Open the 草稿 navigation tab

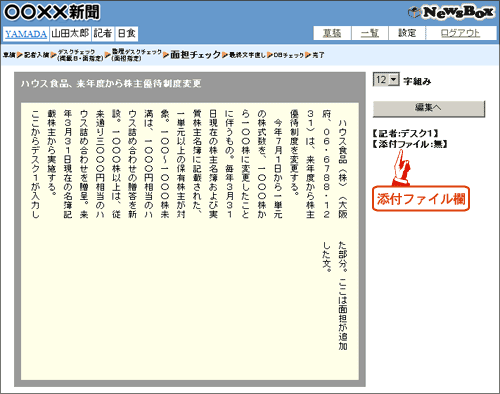tap(332, 33)
